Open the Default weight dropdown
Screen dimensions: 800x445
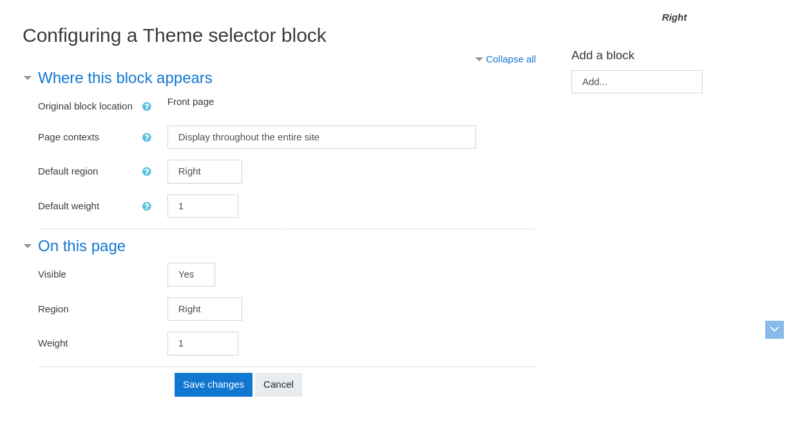203,206
